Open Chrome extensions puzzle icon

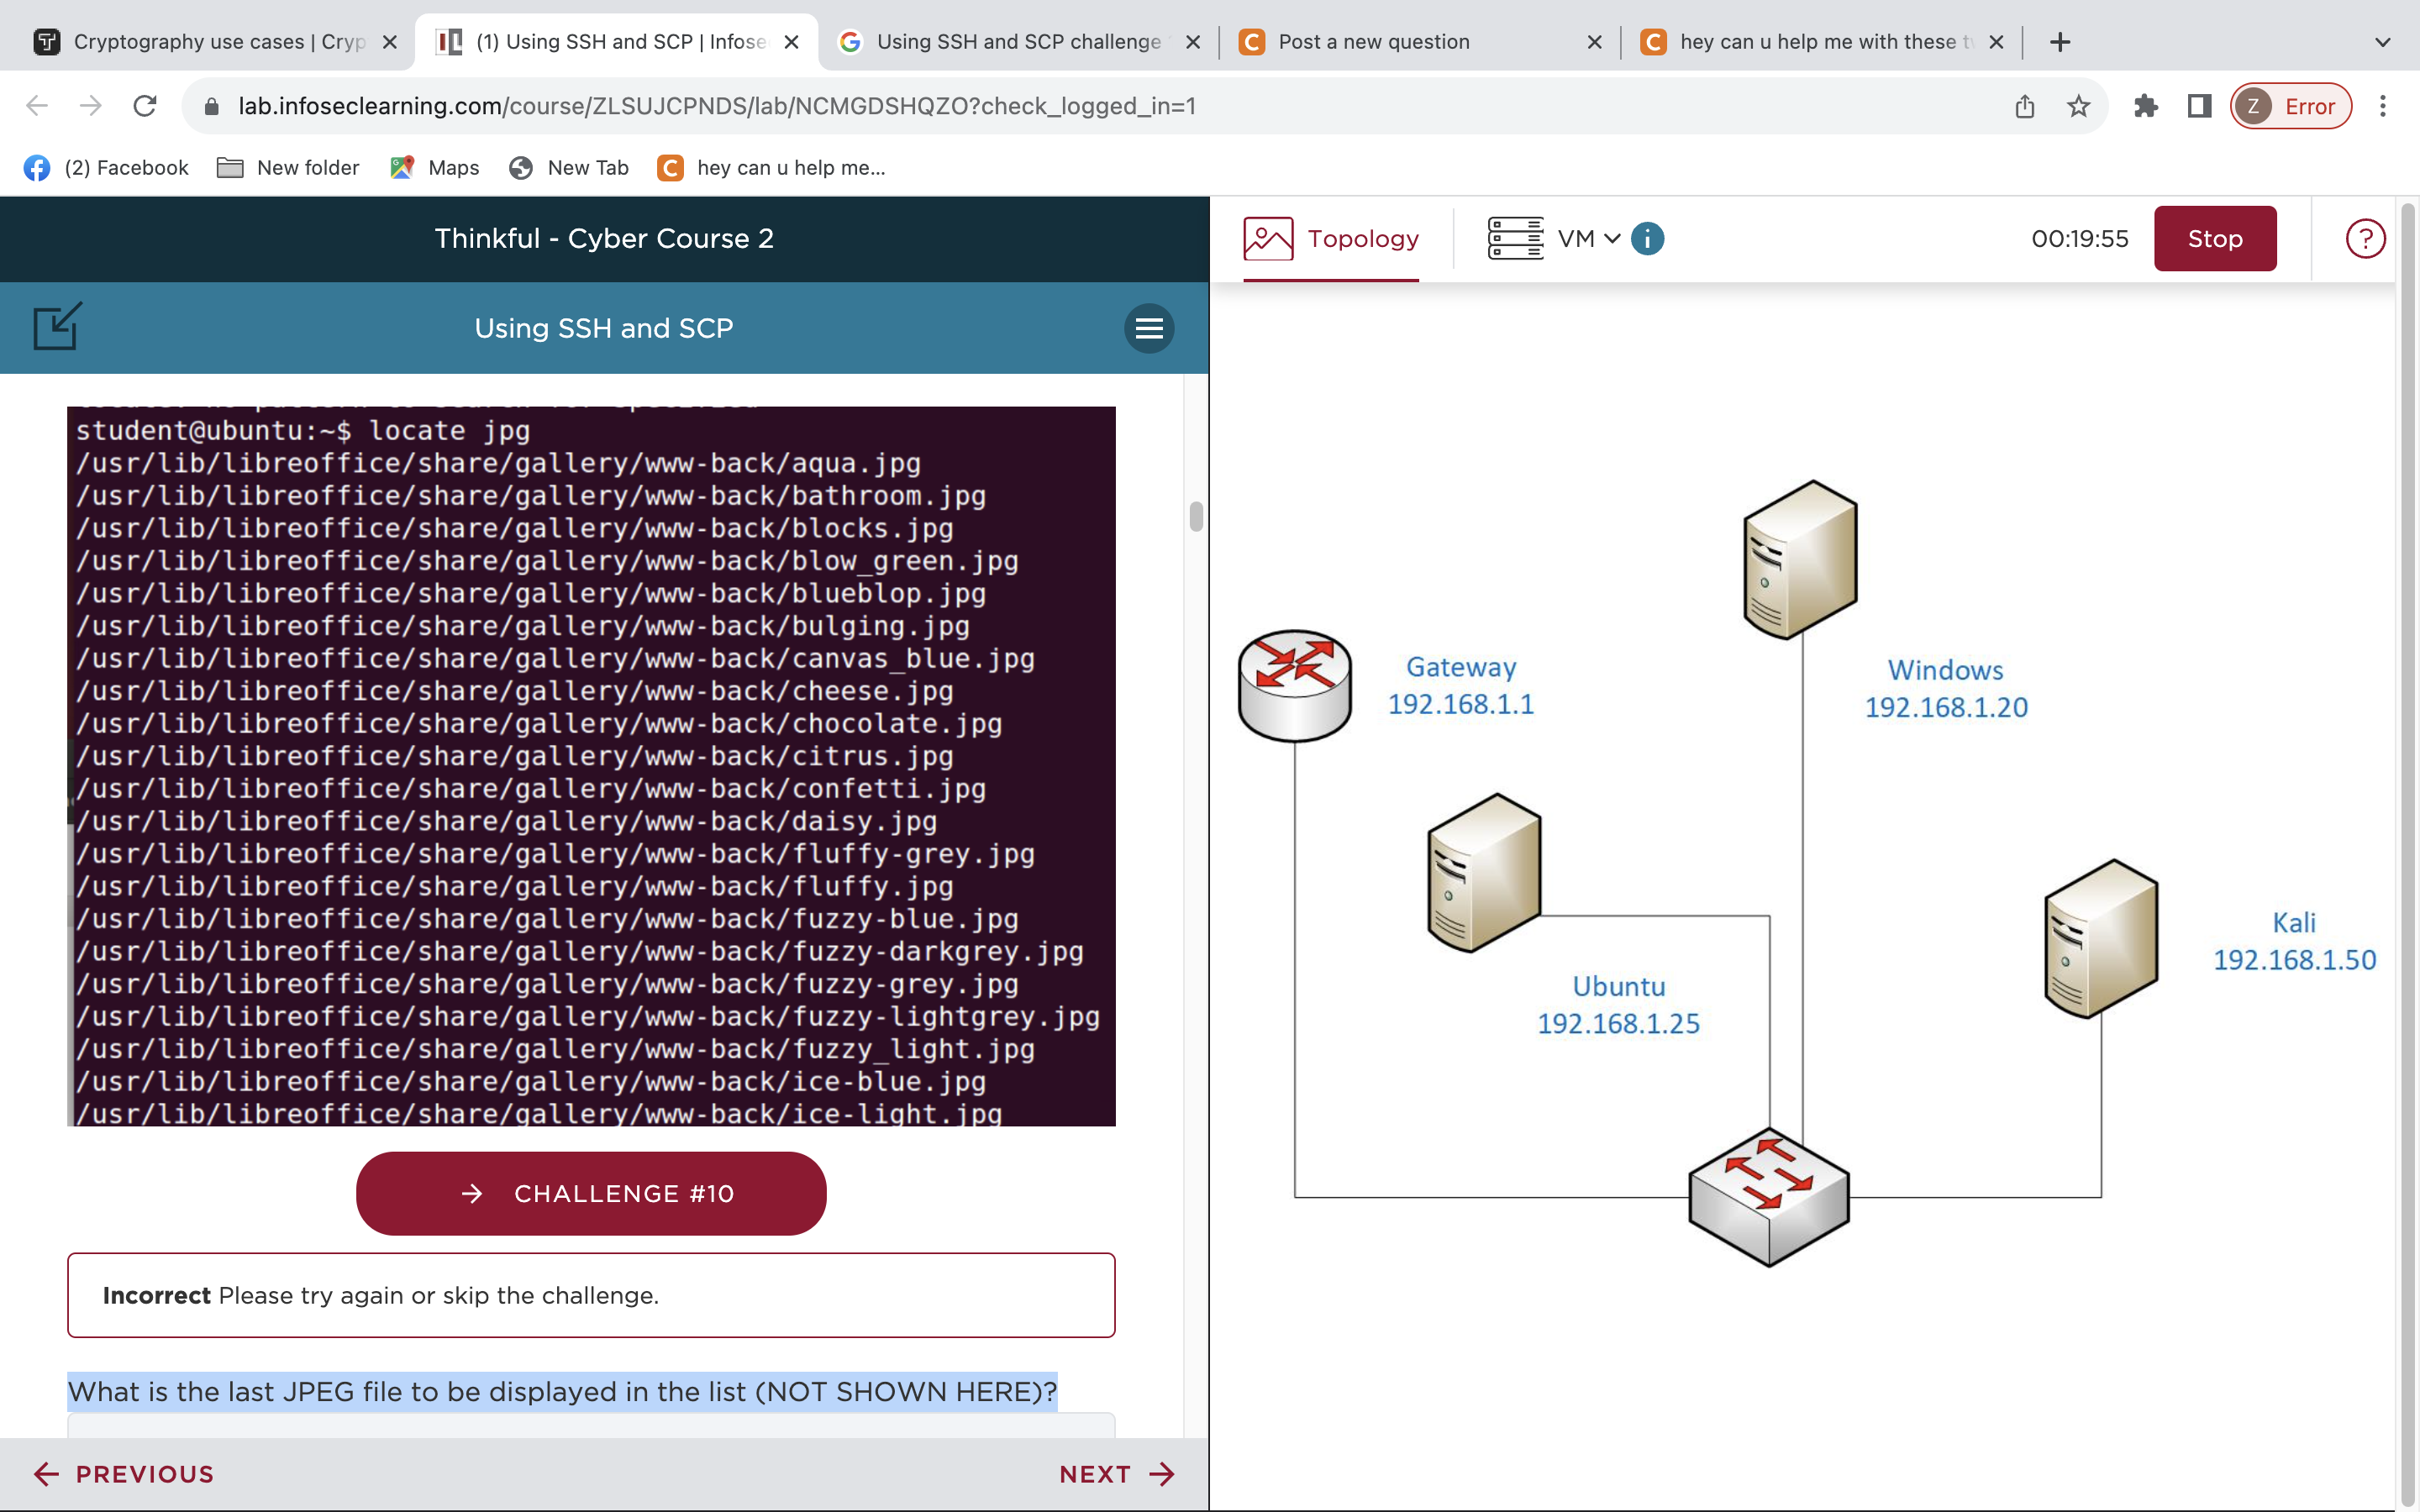click(2145, 106)
